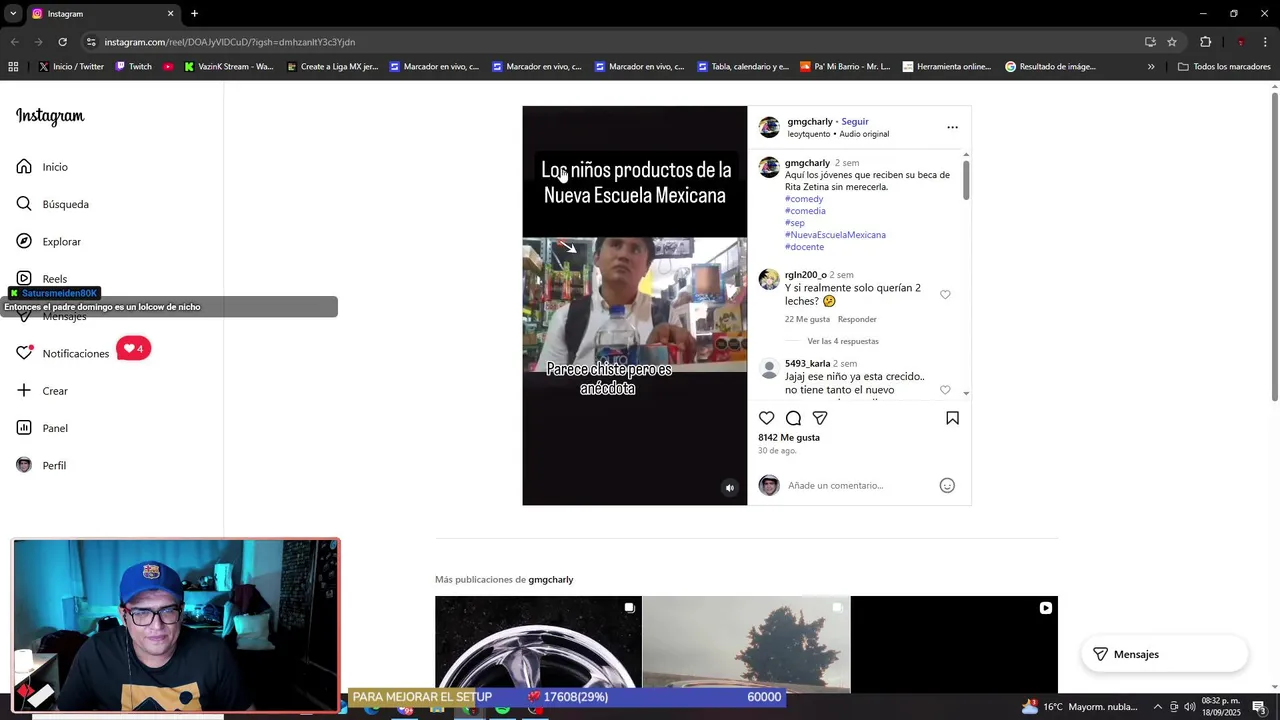Open #NuevaEscuelaMexicana hashtag
Screen dimensions: 1280x720
(835, 235)
